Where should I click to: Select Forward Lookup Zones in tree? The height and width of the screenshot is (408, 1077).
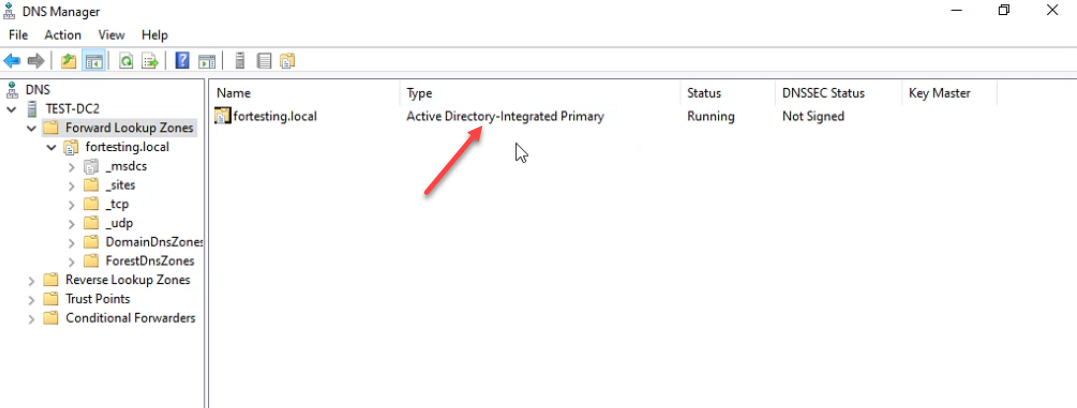(130, 128)
